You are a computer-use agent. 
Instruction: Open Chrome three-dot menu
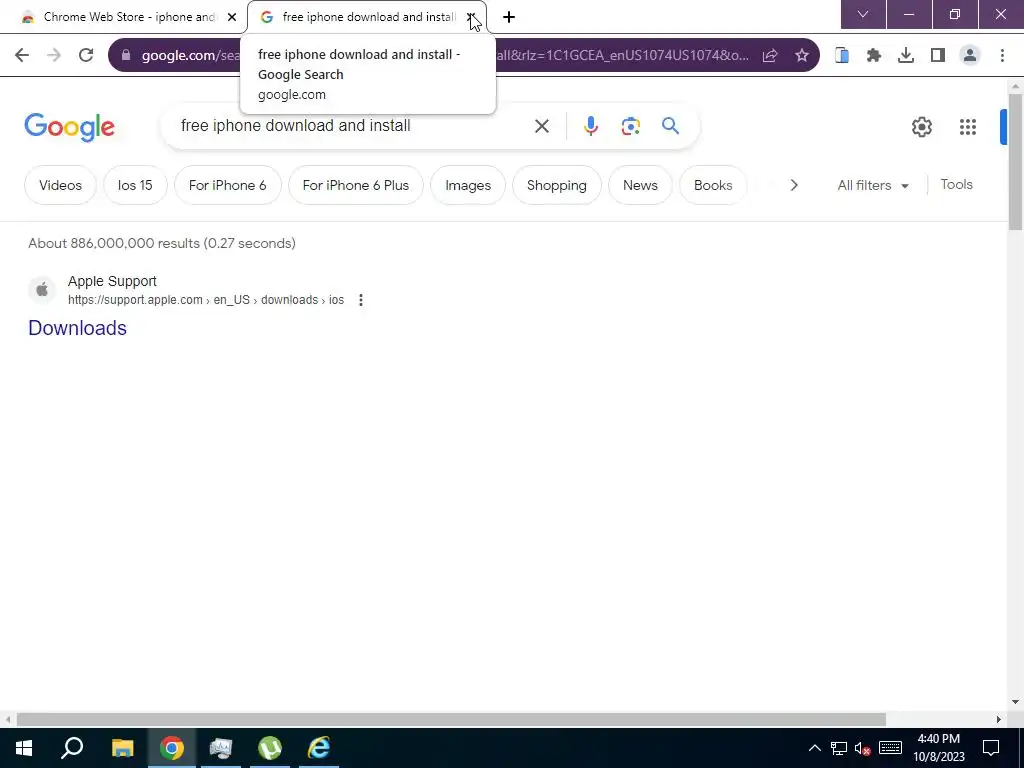(x=1002, y=56)
